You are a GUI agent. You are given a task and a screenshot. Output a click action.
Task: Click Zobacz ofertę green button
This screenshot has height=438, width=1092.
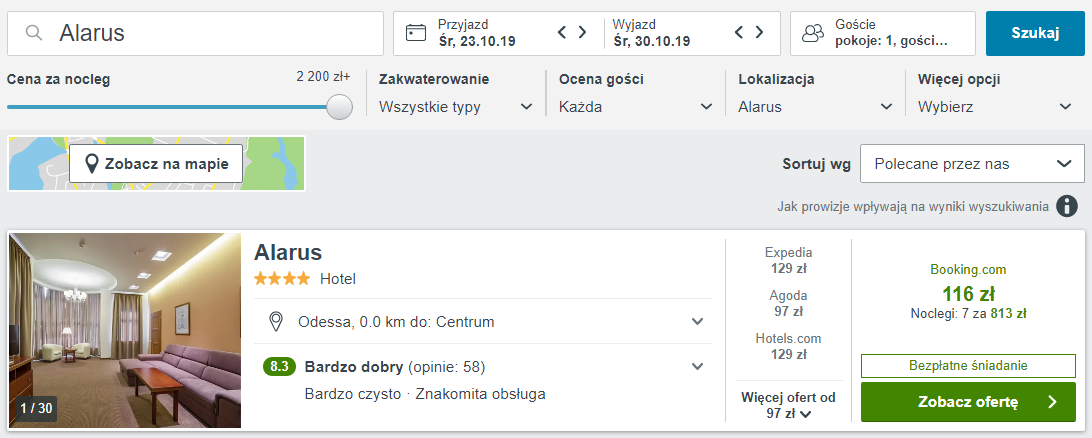(x=967, y=402)
